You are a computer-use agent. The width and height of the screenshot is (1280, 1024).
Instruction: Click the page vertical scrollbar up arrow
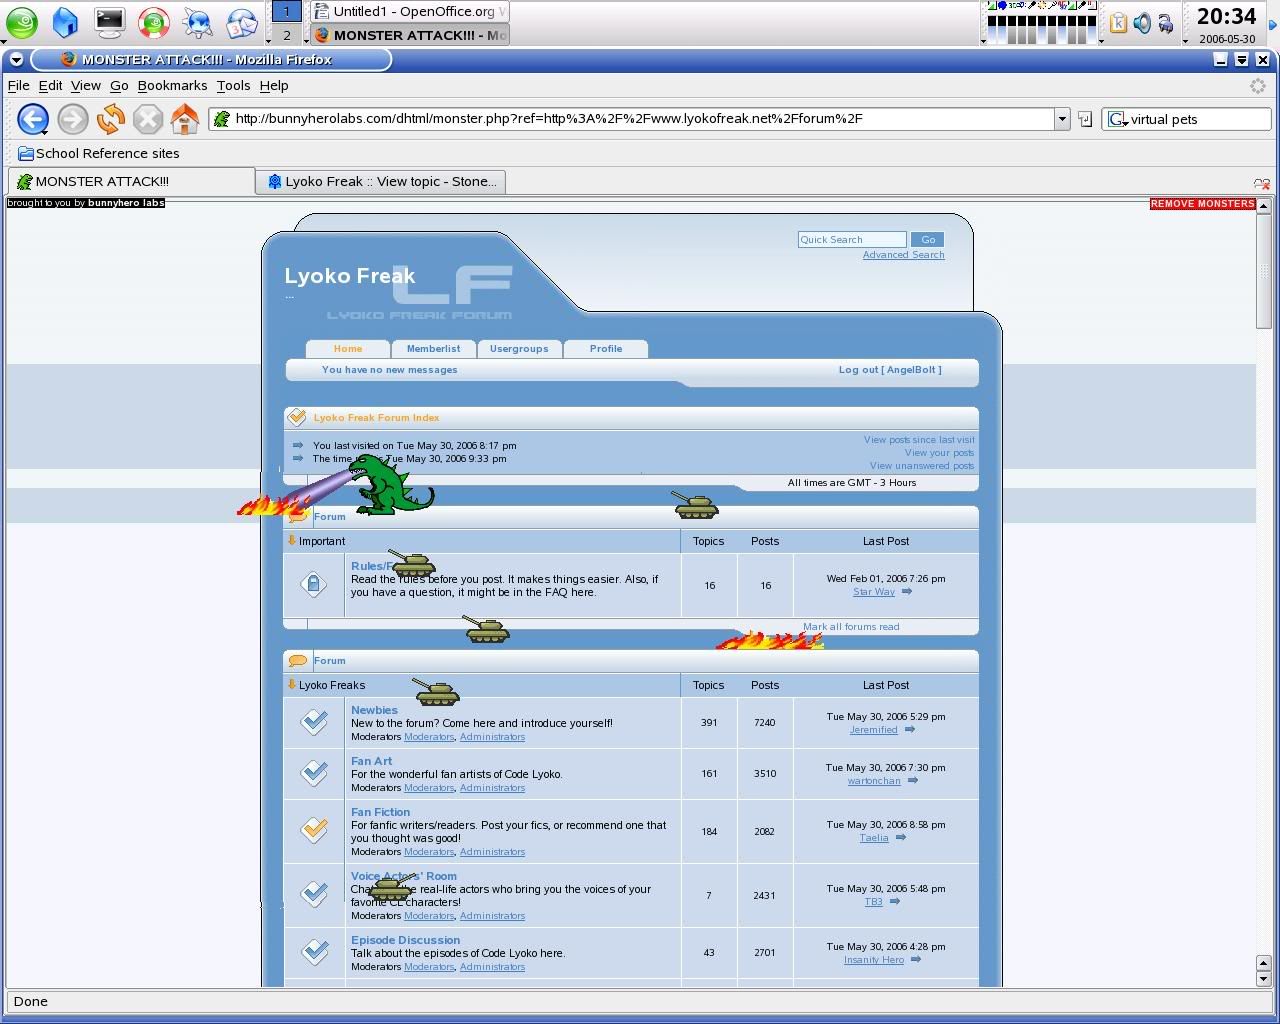1264,206
